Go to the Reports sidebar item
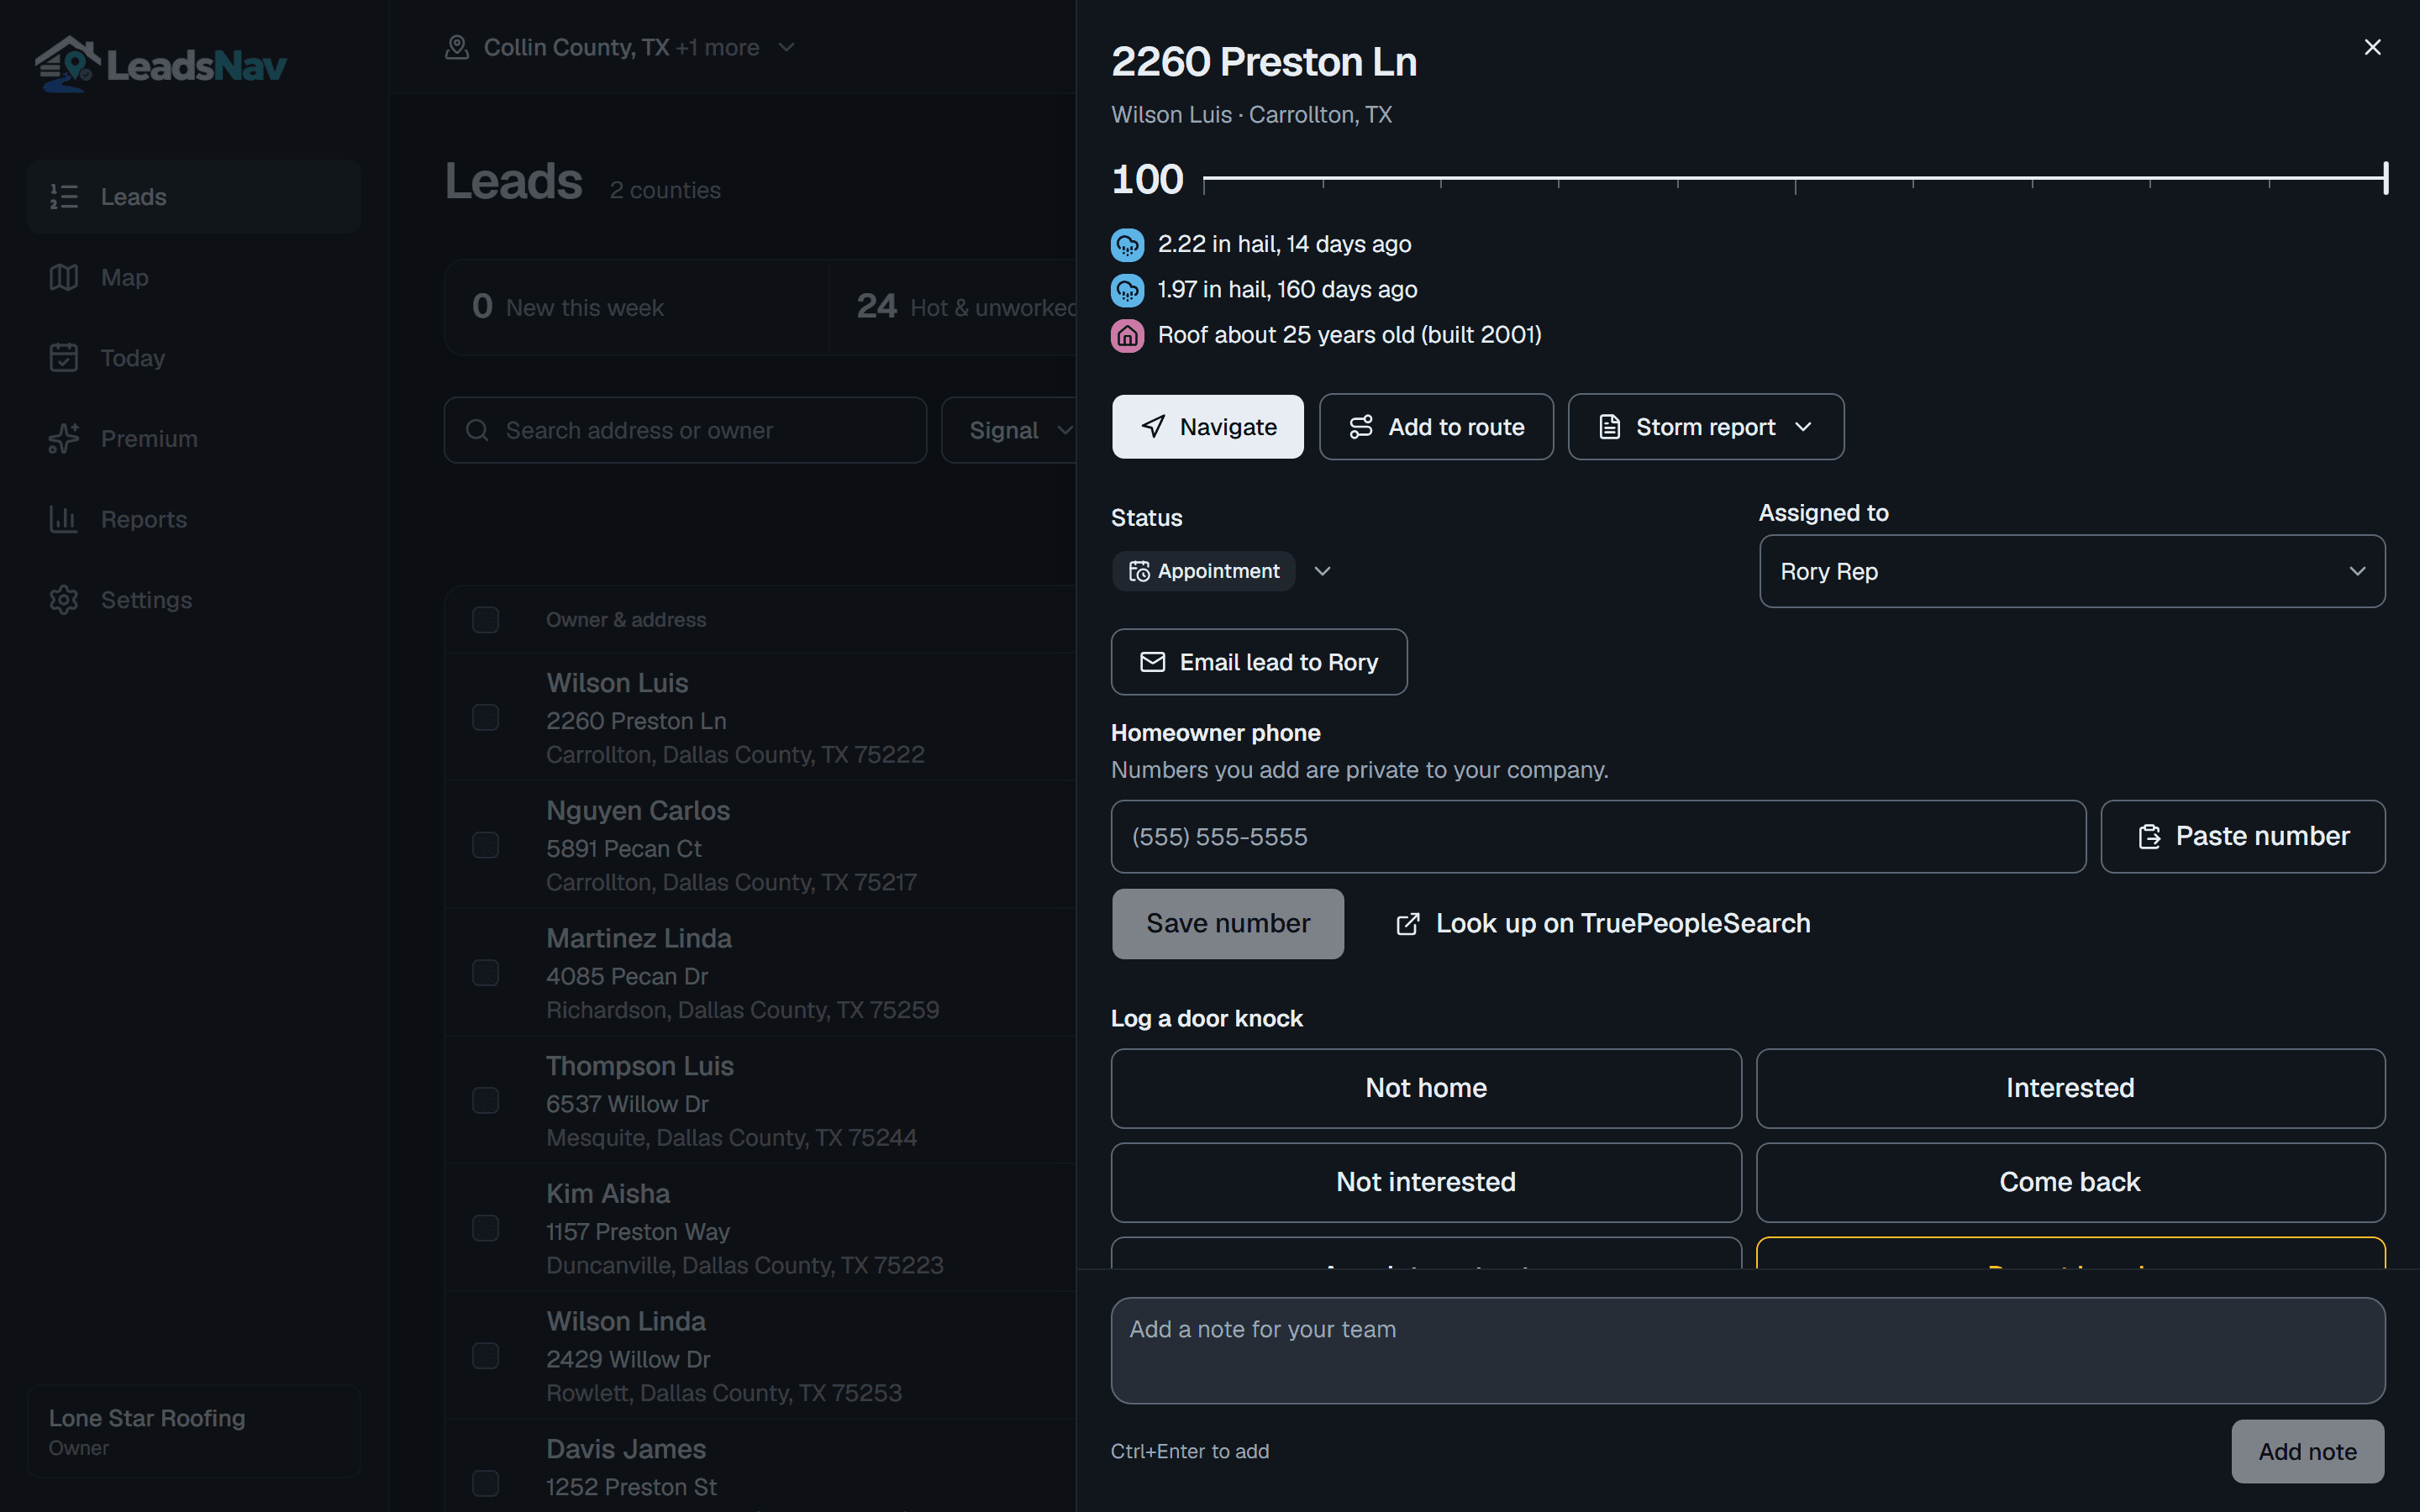The width and height of the screenshot is (2420, 1512). click(x=194, y=519)
